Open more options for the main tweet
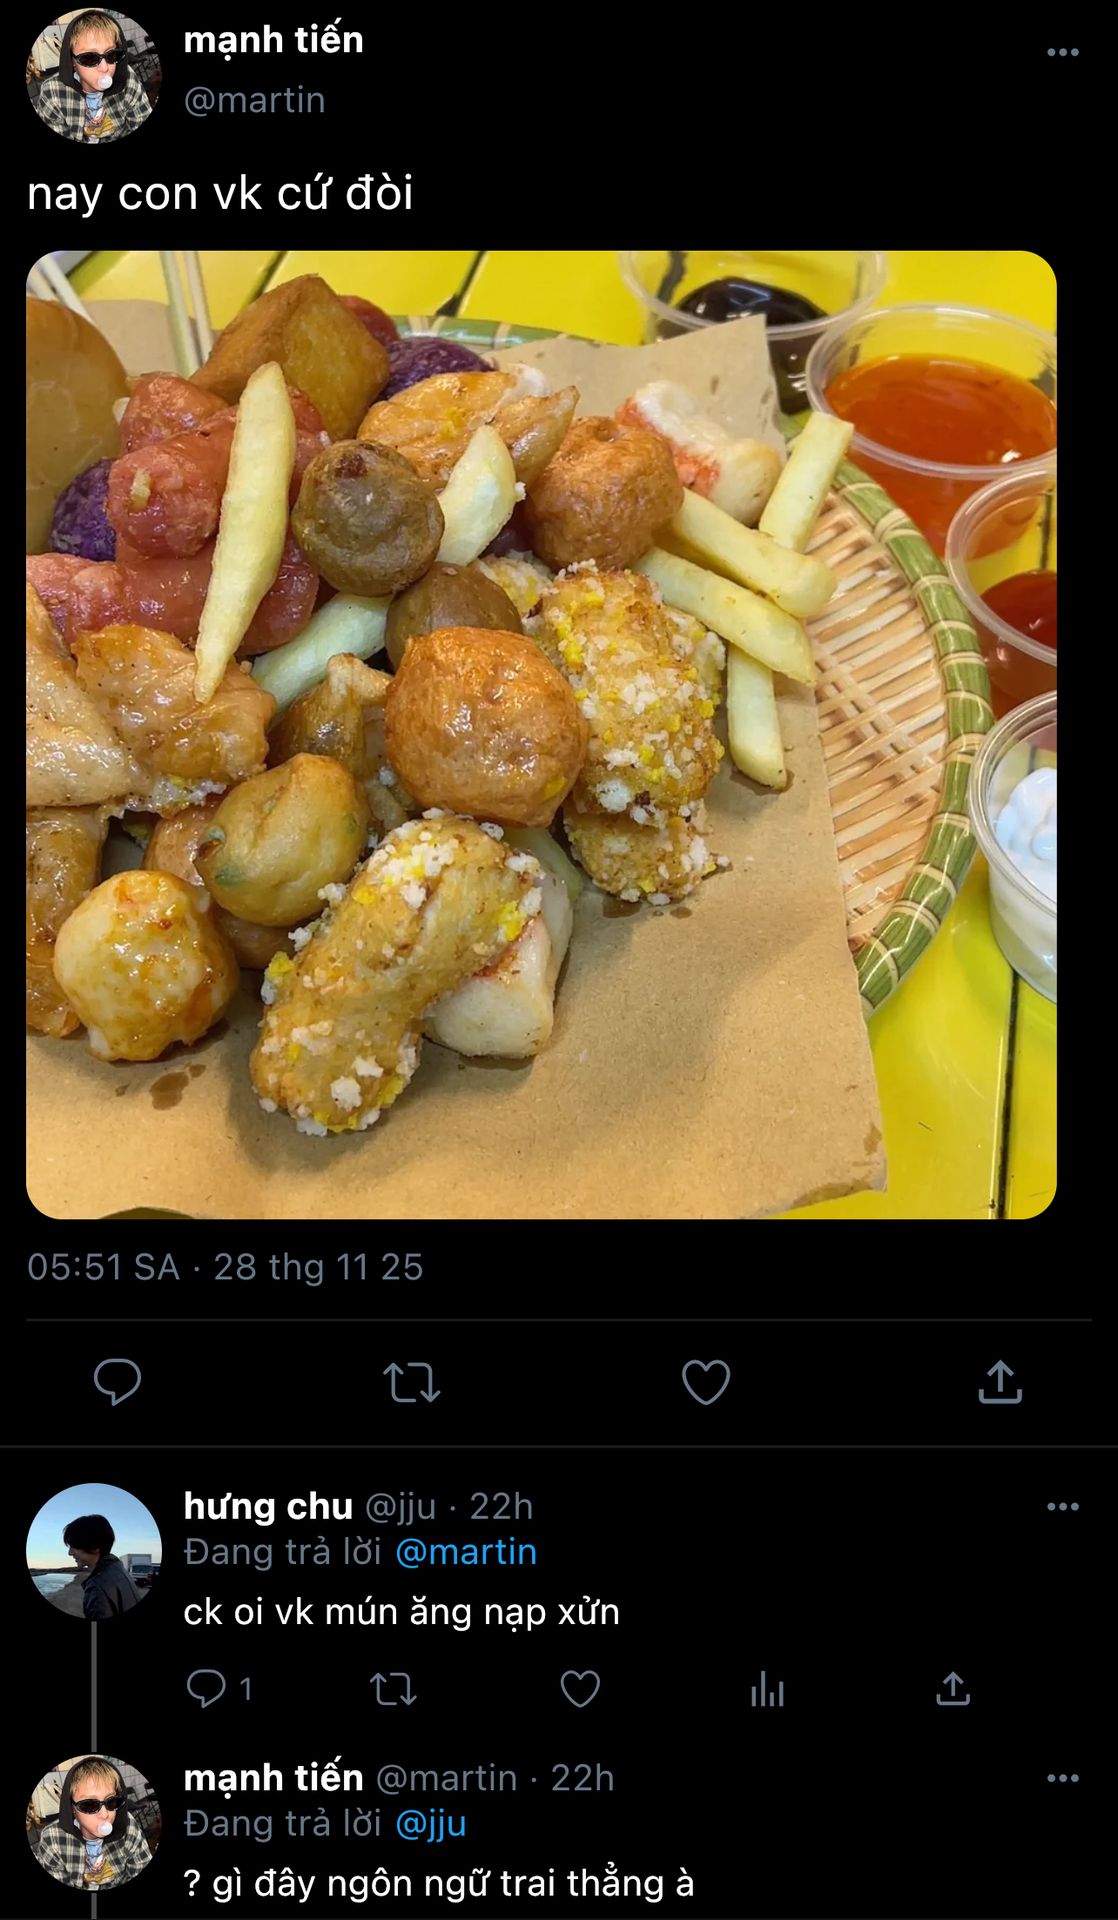 [x=1062, y=52]
